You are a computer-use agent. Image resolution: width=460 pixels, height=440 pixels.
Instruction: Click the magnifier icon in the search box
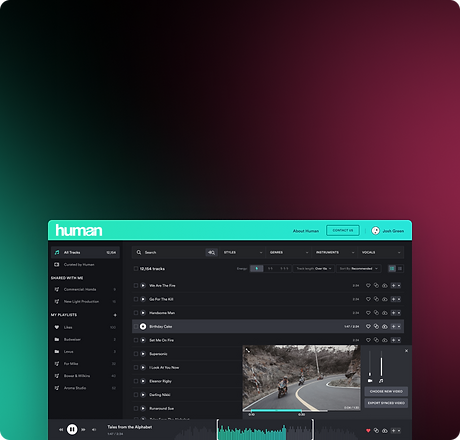pos(139,252)
